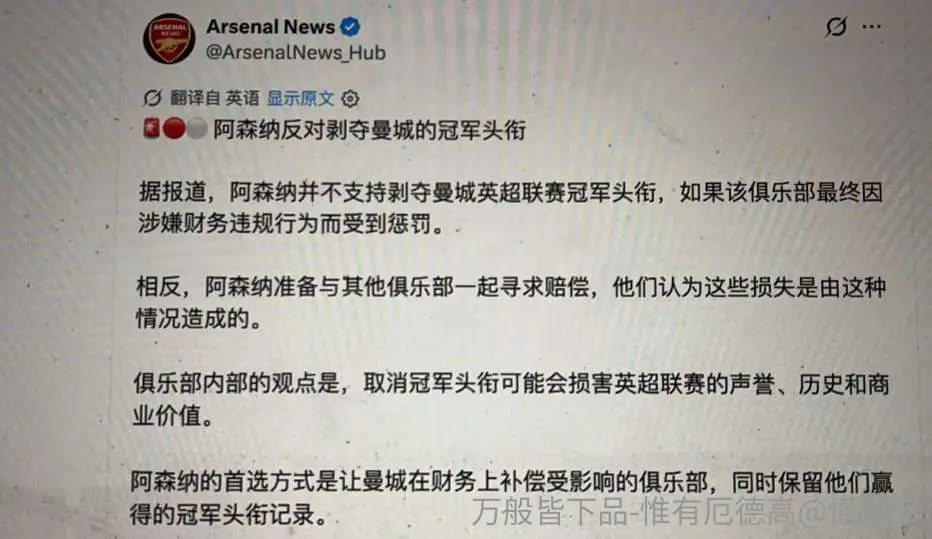The image size is (932, 539).
Task: Click the white circle emoji
Action: [x=197, y=128]
